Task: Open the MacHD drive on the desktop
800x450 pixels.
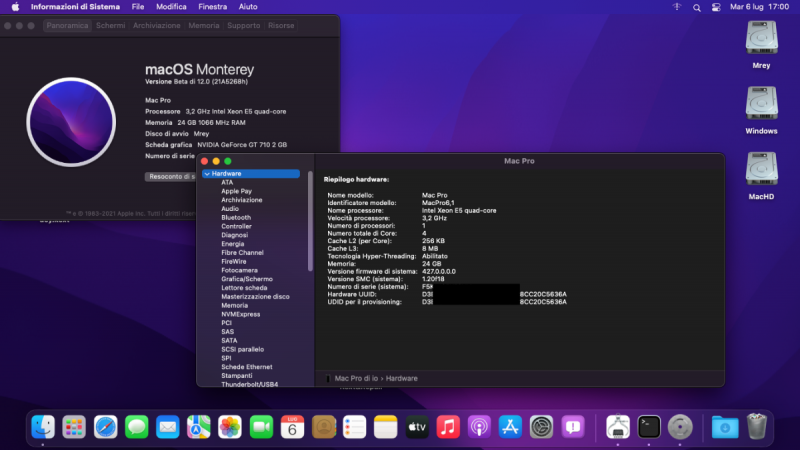Action: 761,169
